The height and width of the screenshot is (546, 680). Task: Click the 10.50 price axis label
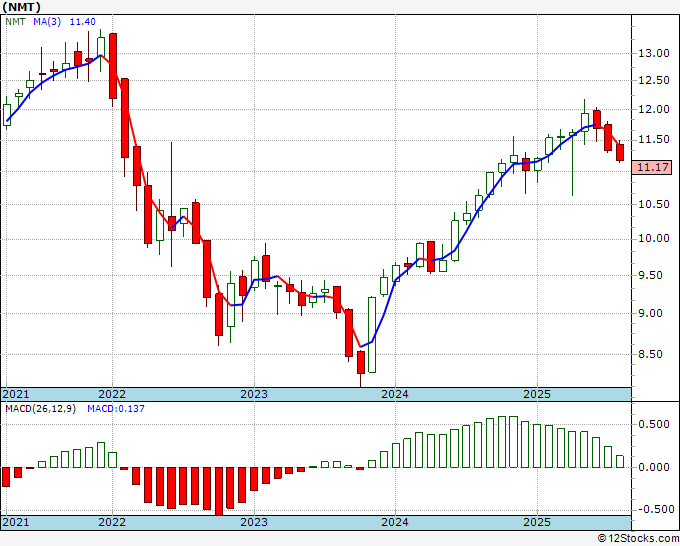654,204
